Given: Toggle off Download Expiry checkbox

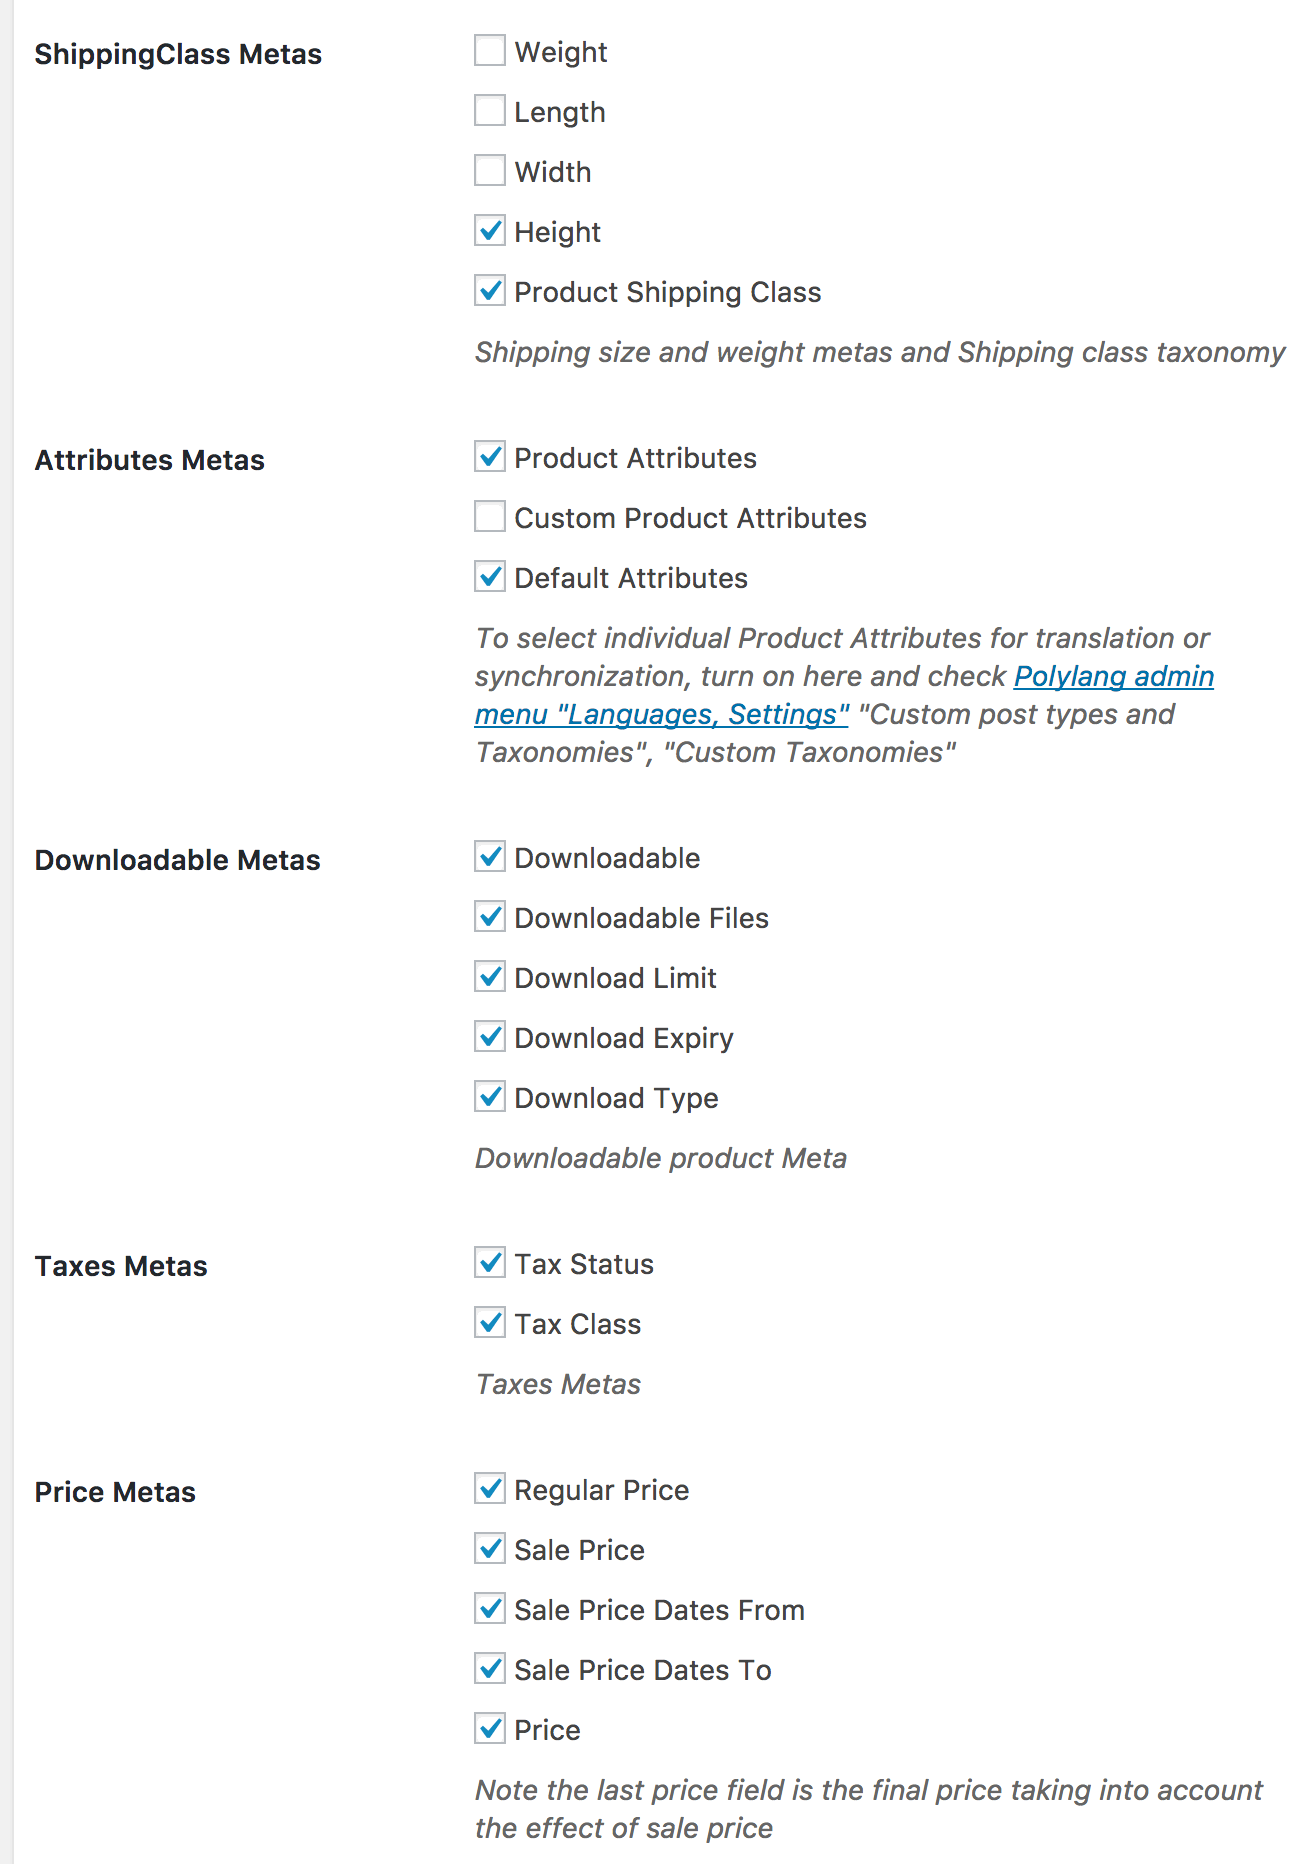Looking at the screenshot, I should 490,1037.
